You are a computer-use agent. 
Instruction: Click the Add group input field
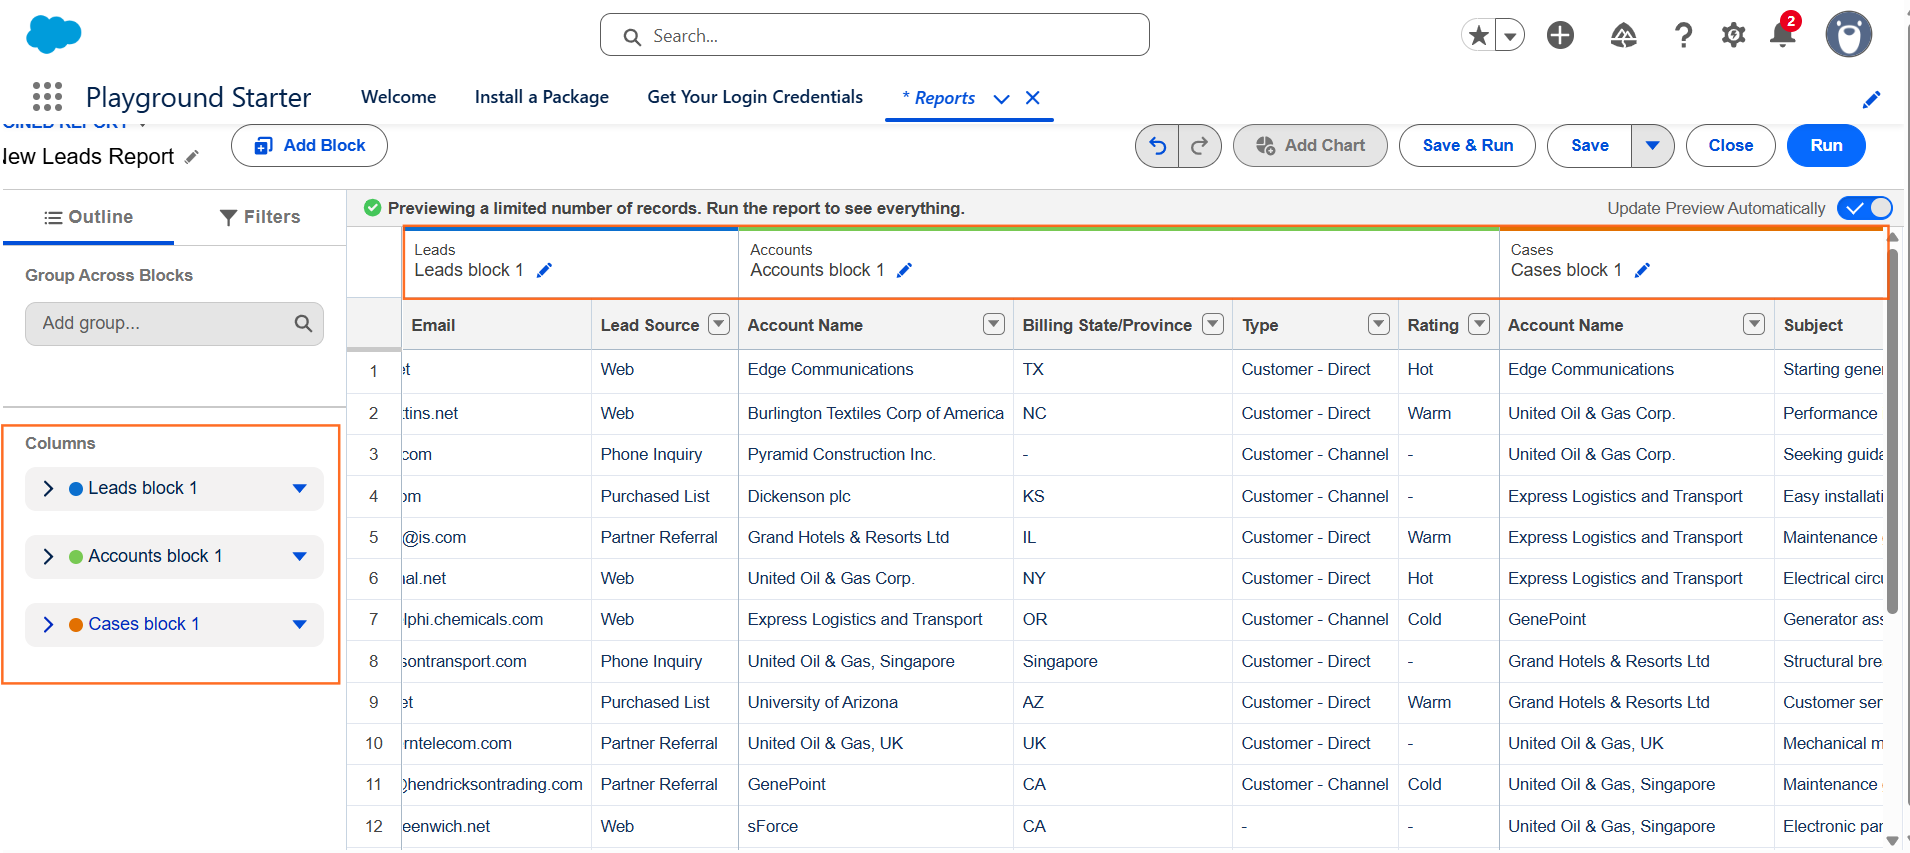point(174,324)
